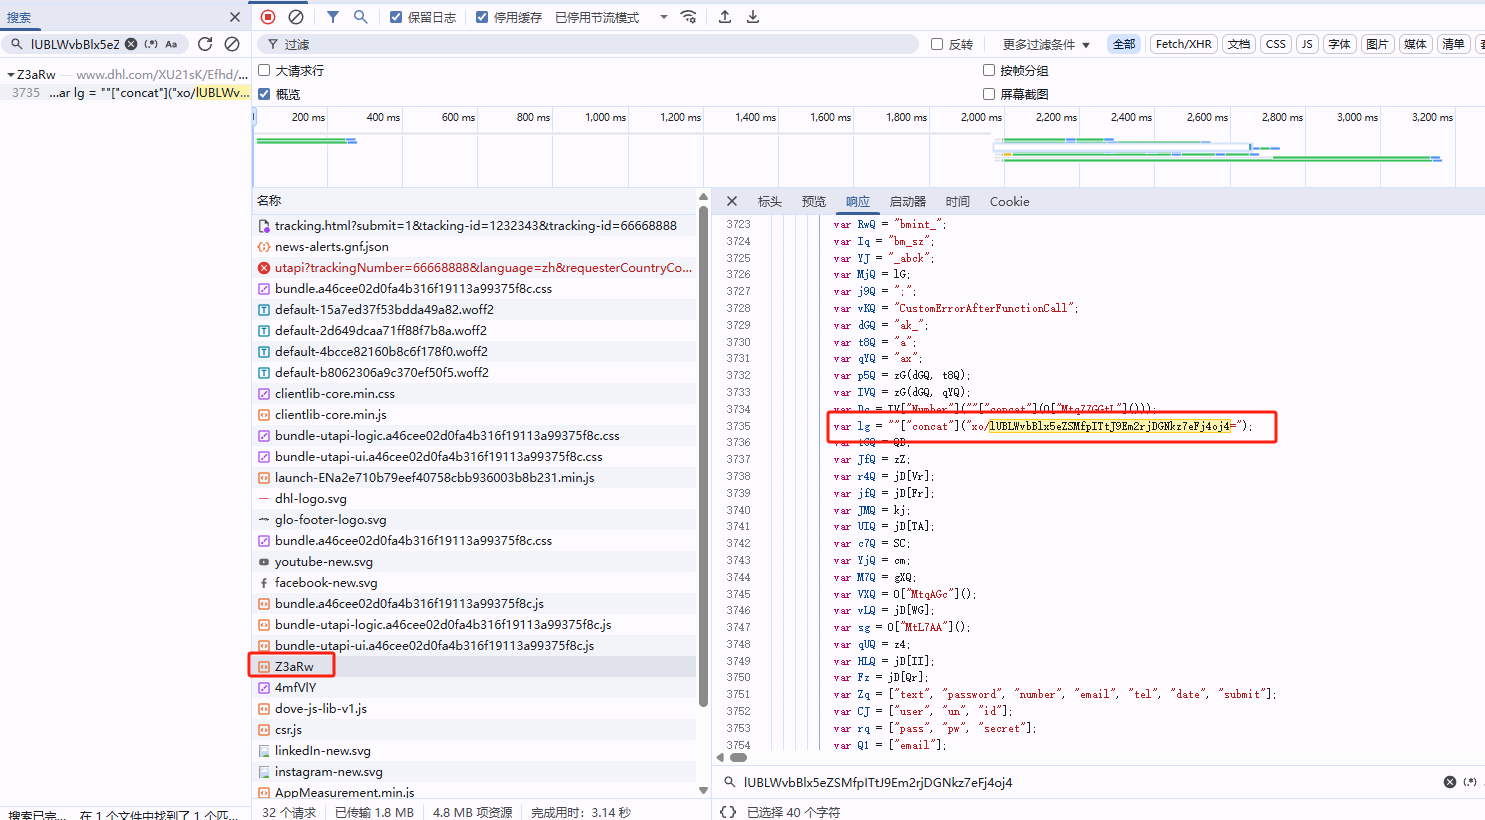
Task: Enable 屏幕截图 screenshots checkbox
Action: [x=989, y=94]
